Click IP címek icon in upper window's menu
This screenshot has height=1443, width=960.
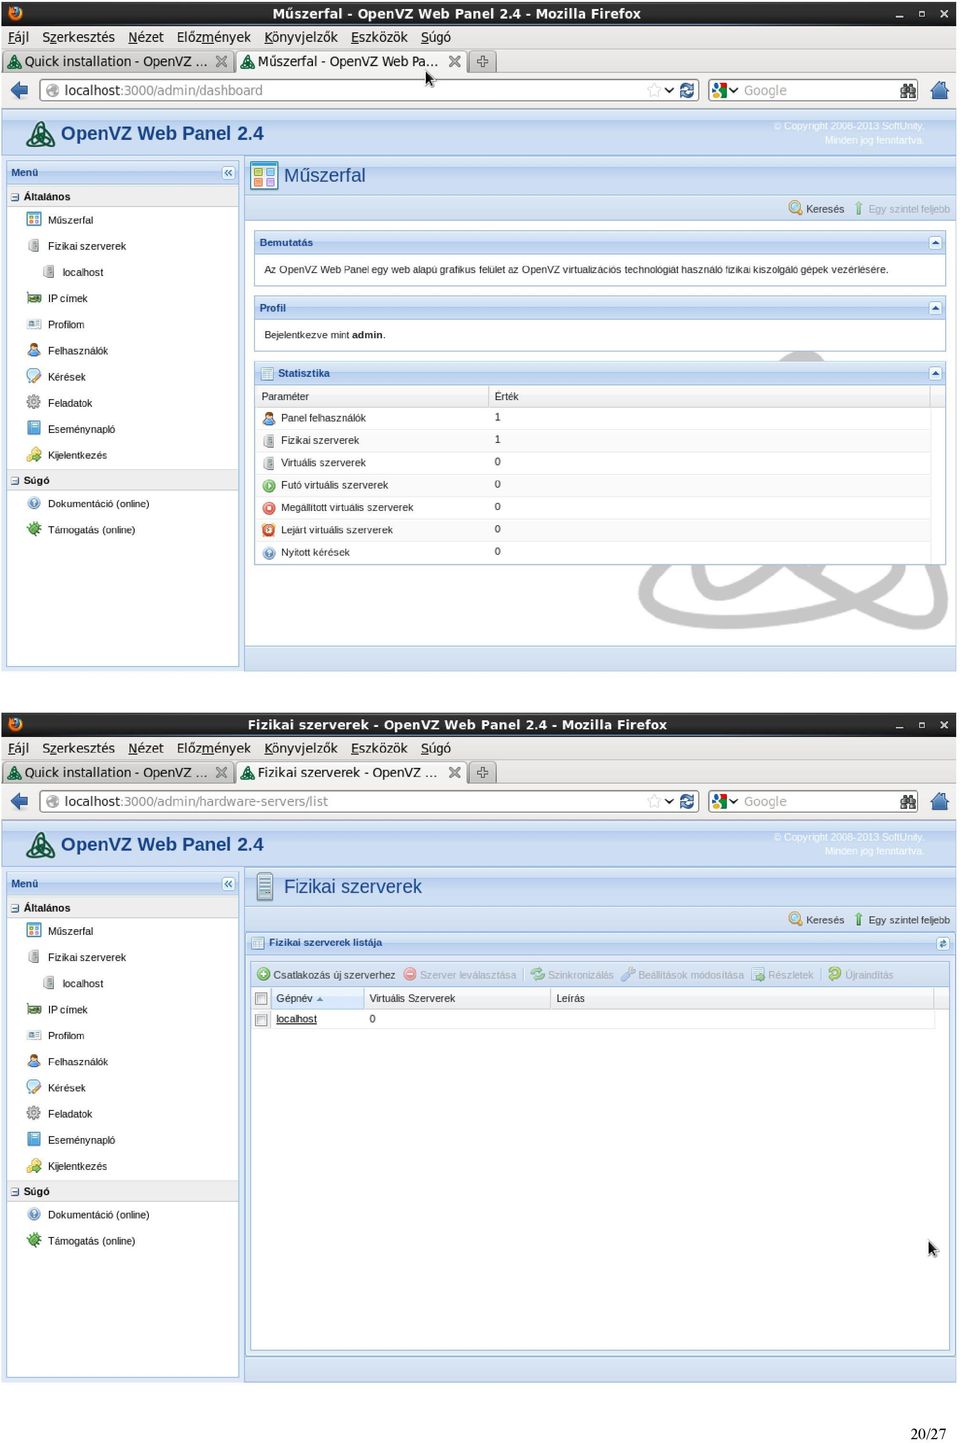(34, 298)
